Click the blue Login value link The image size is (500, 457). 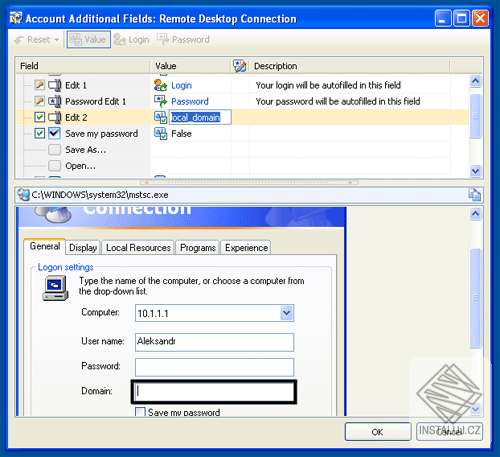point(181,86)
